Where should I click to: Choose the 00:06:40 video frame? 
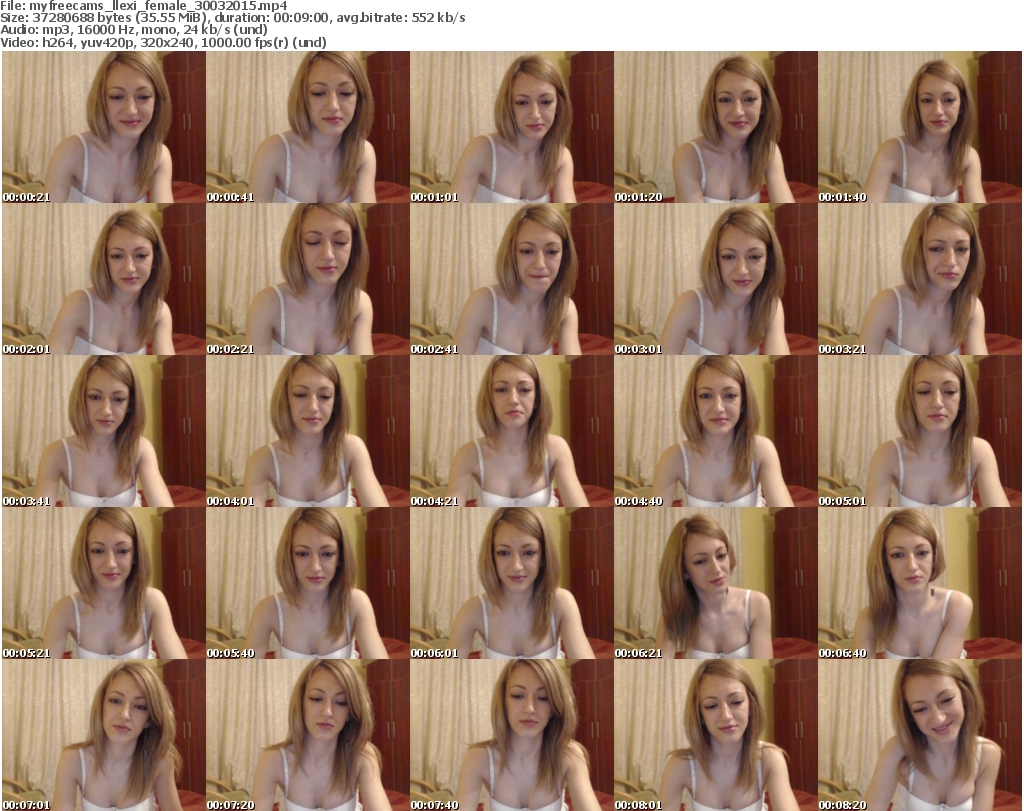920,583
